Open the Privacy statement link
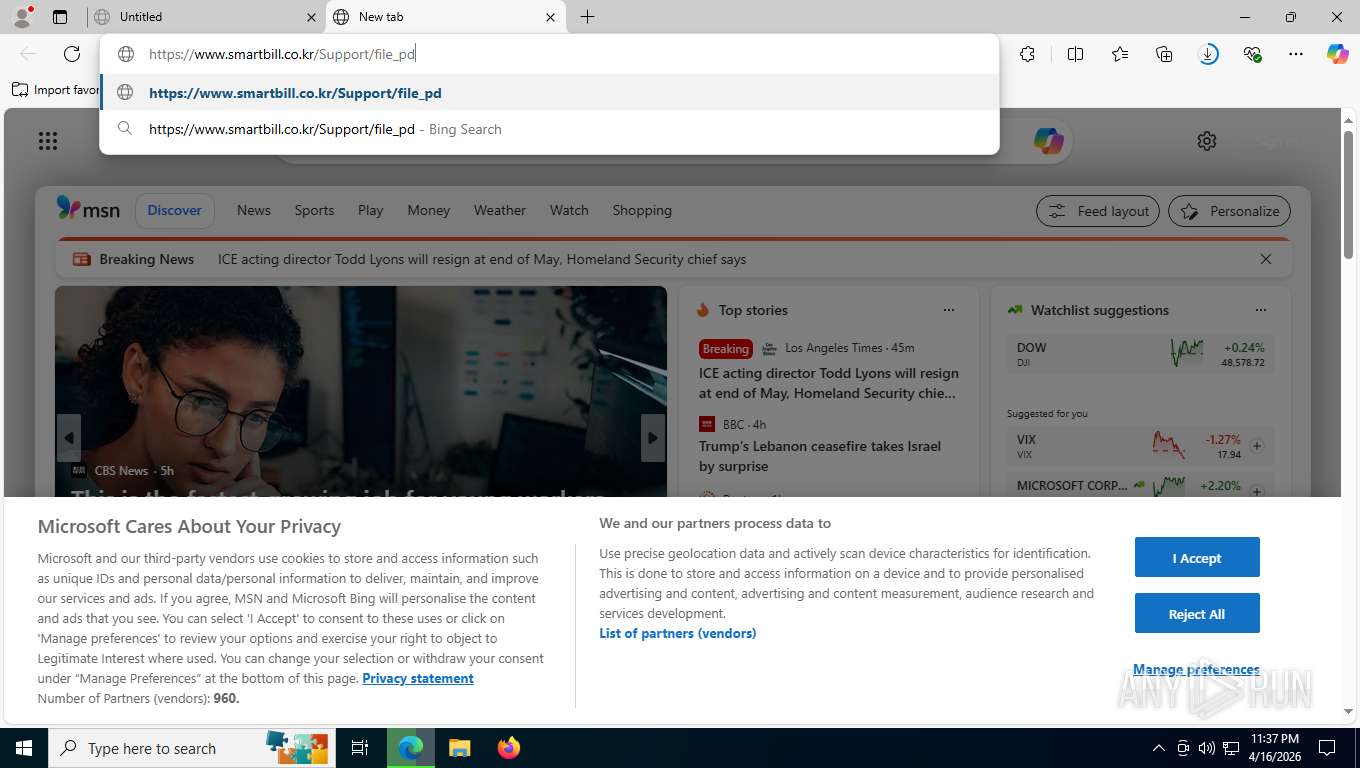Screen dimensions: 1360x768 coord(418,678)
